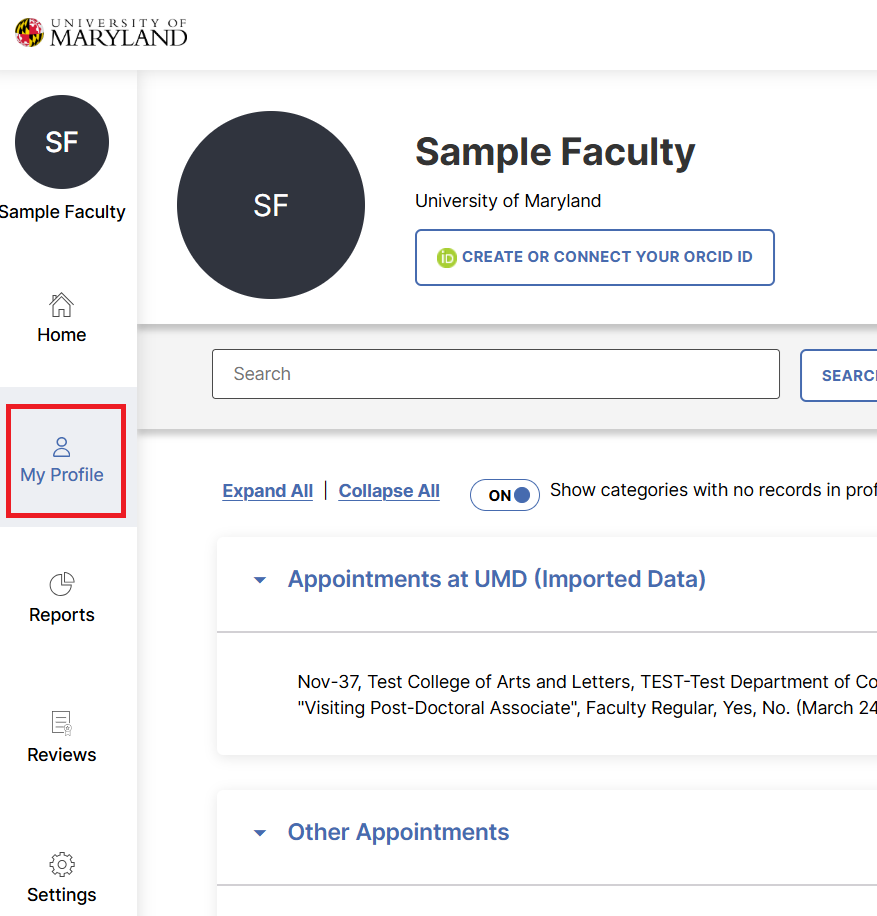Open Settings using the gear icon
Viewport: 877px width, 916px height.
coord(61,864)
